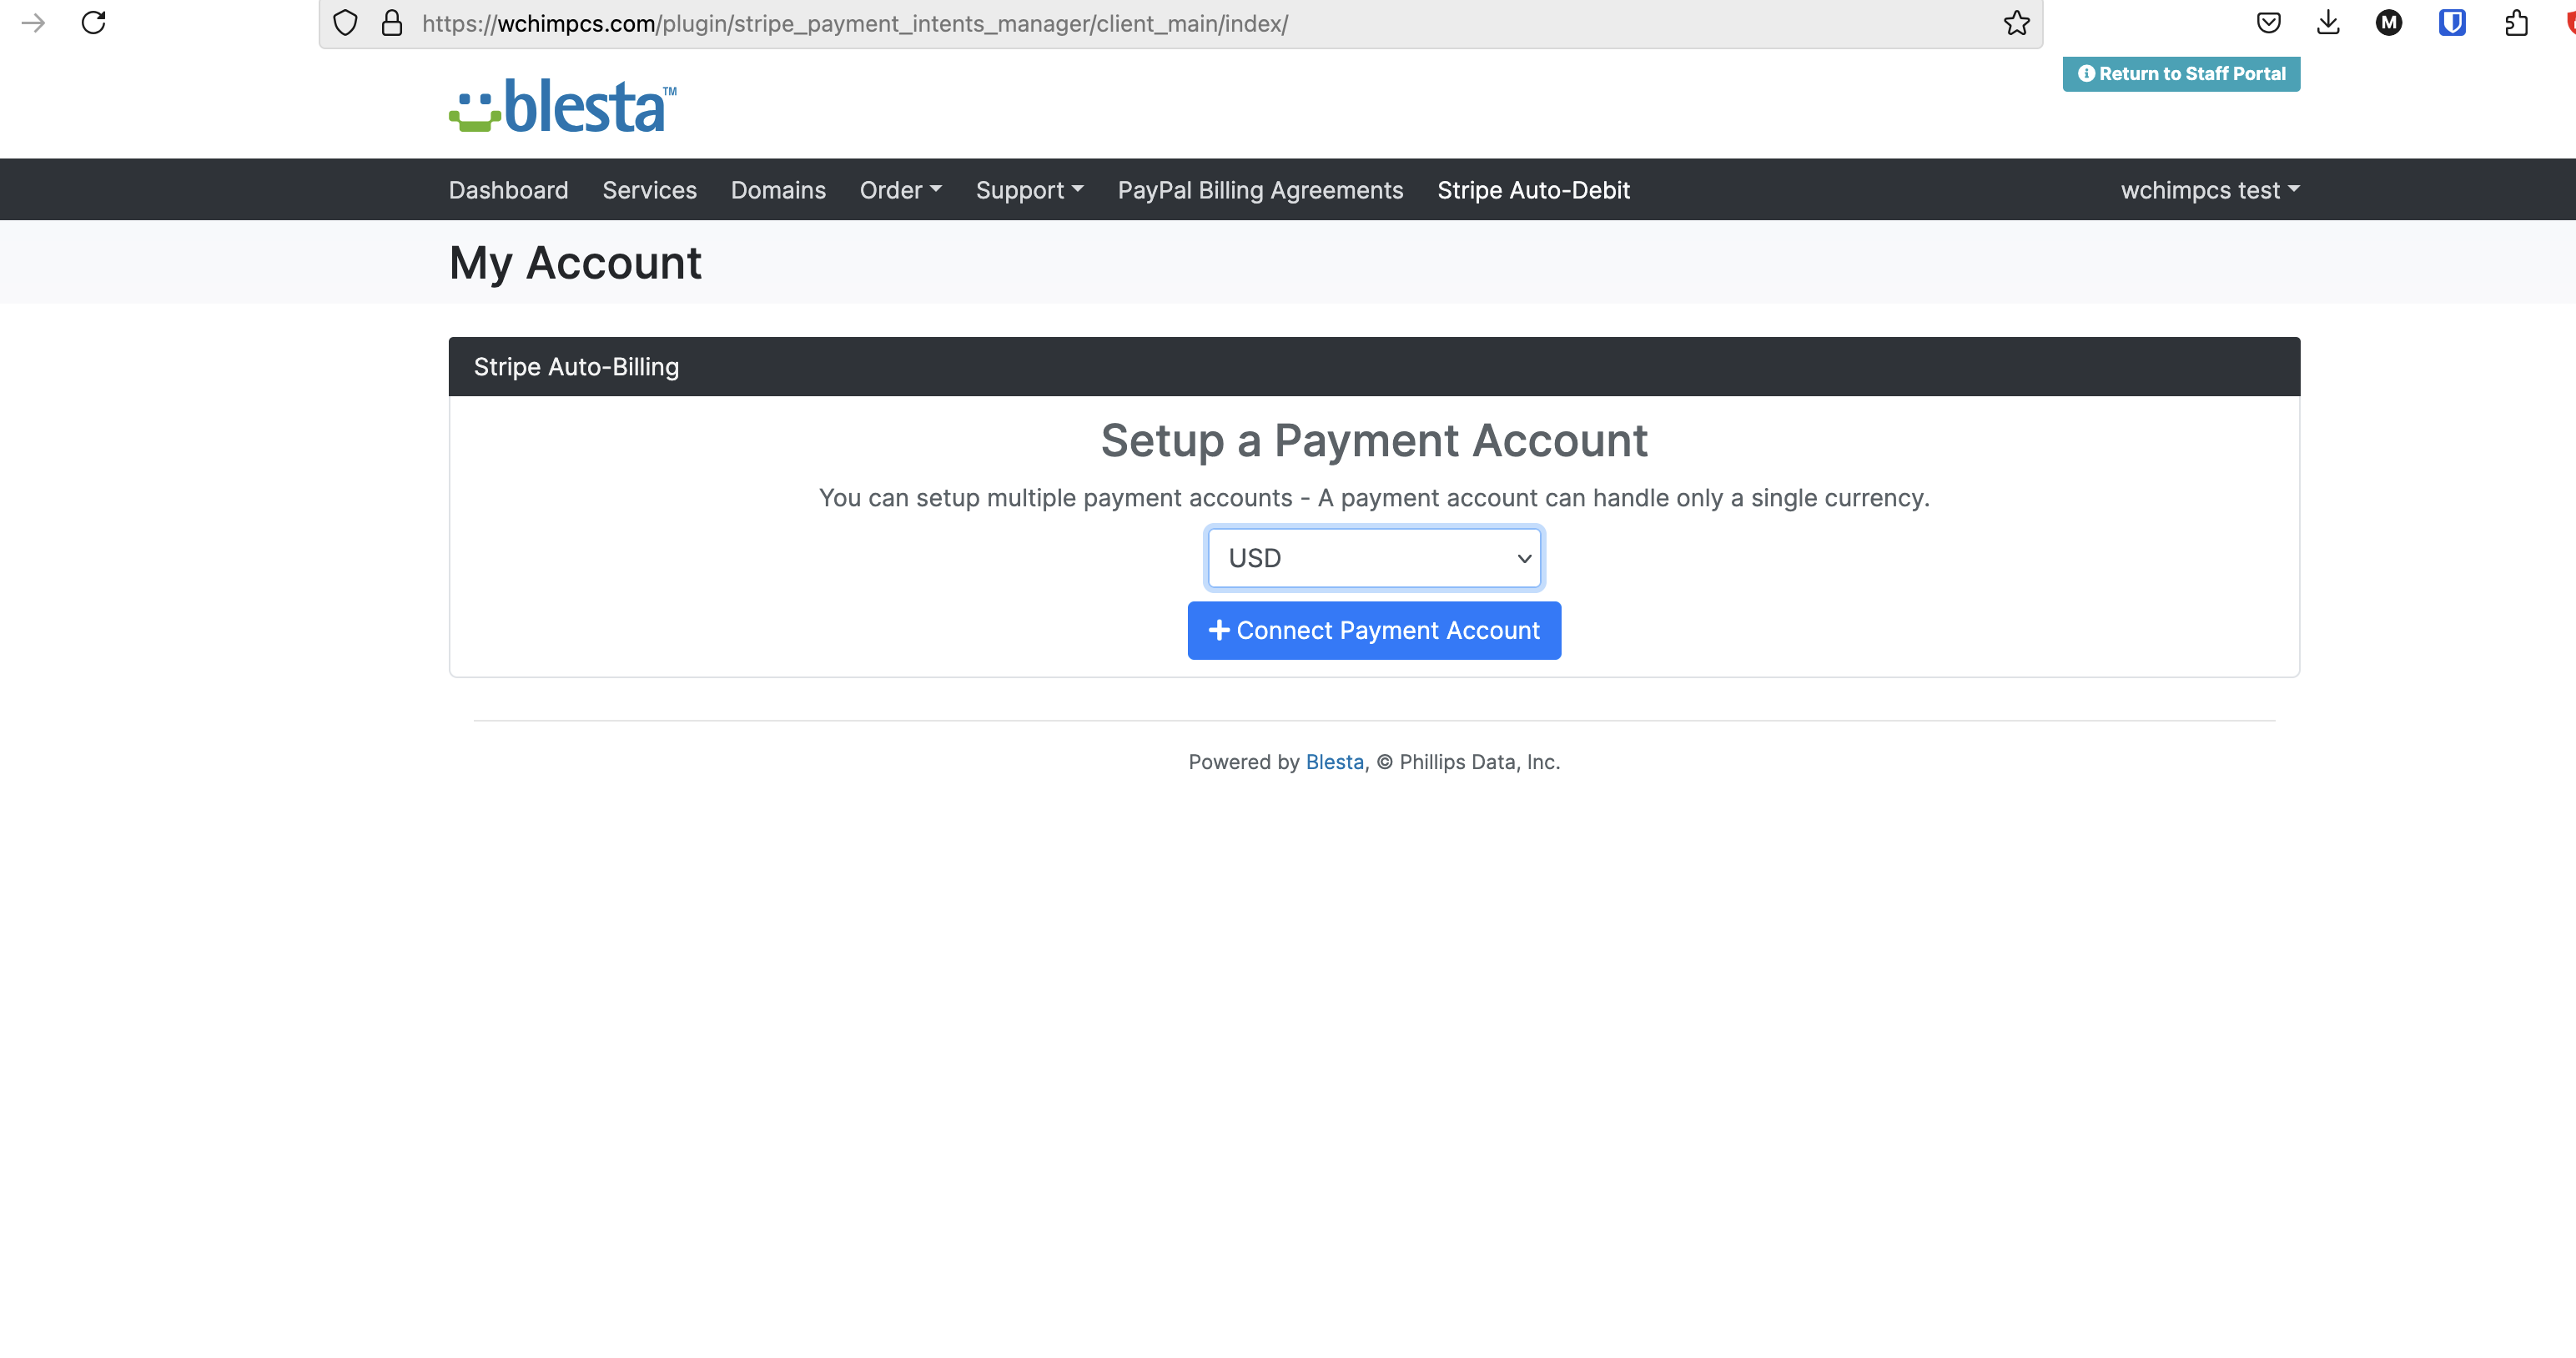
Task: Open the tracking protection shield icon
Action: pyautogui.click(x=345, y=23)
